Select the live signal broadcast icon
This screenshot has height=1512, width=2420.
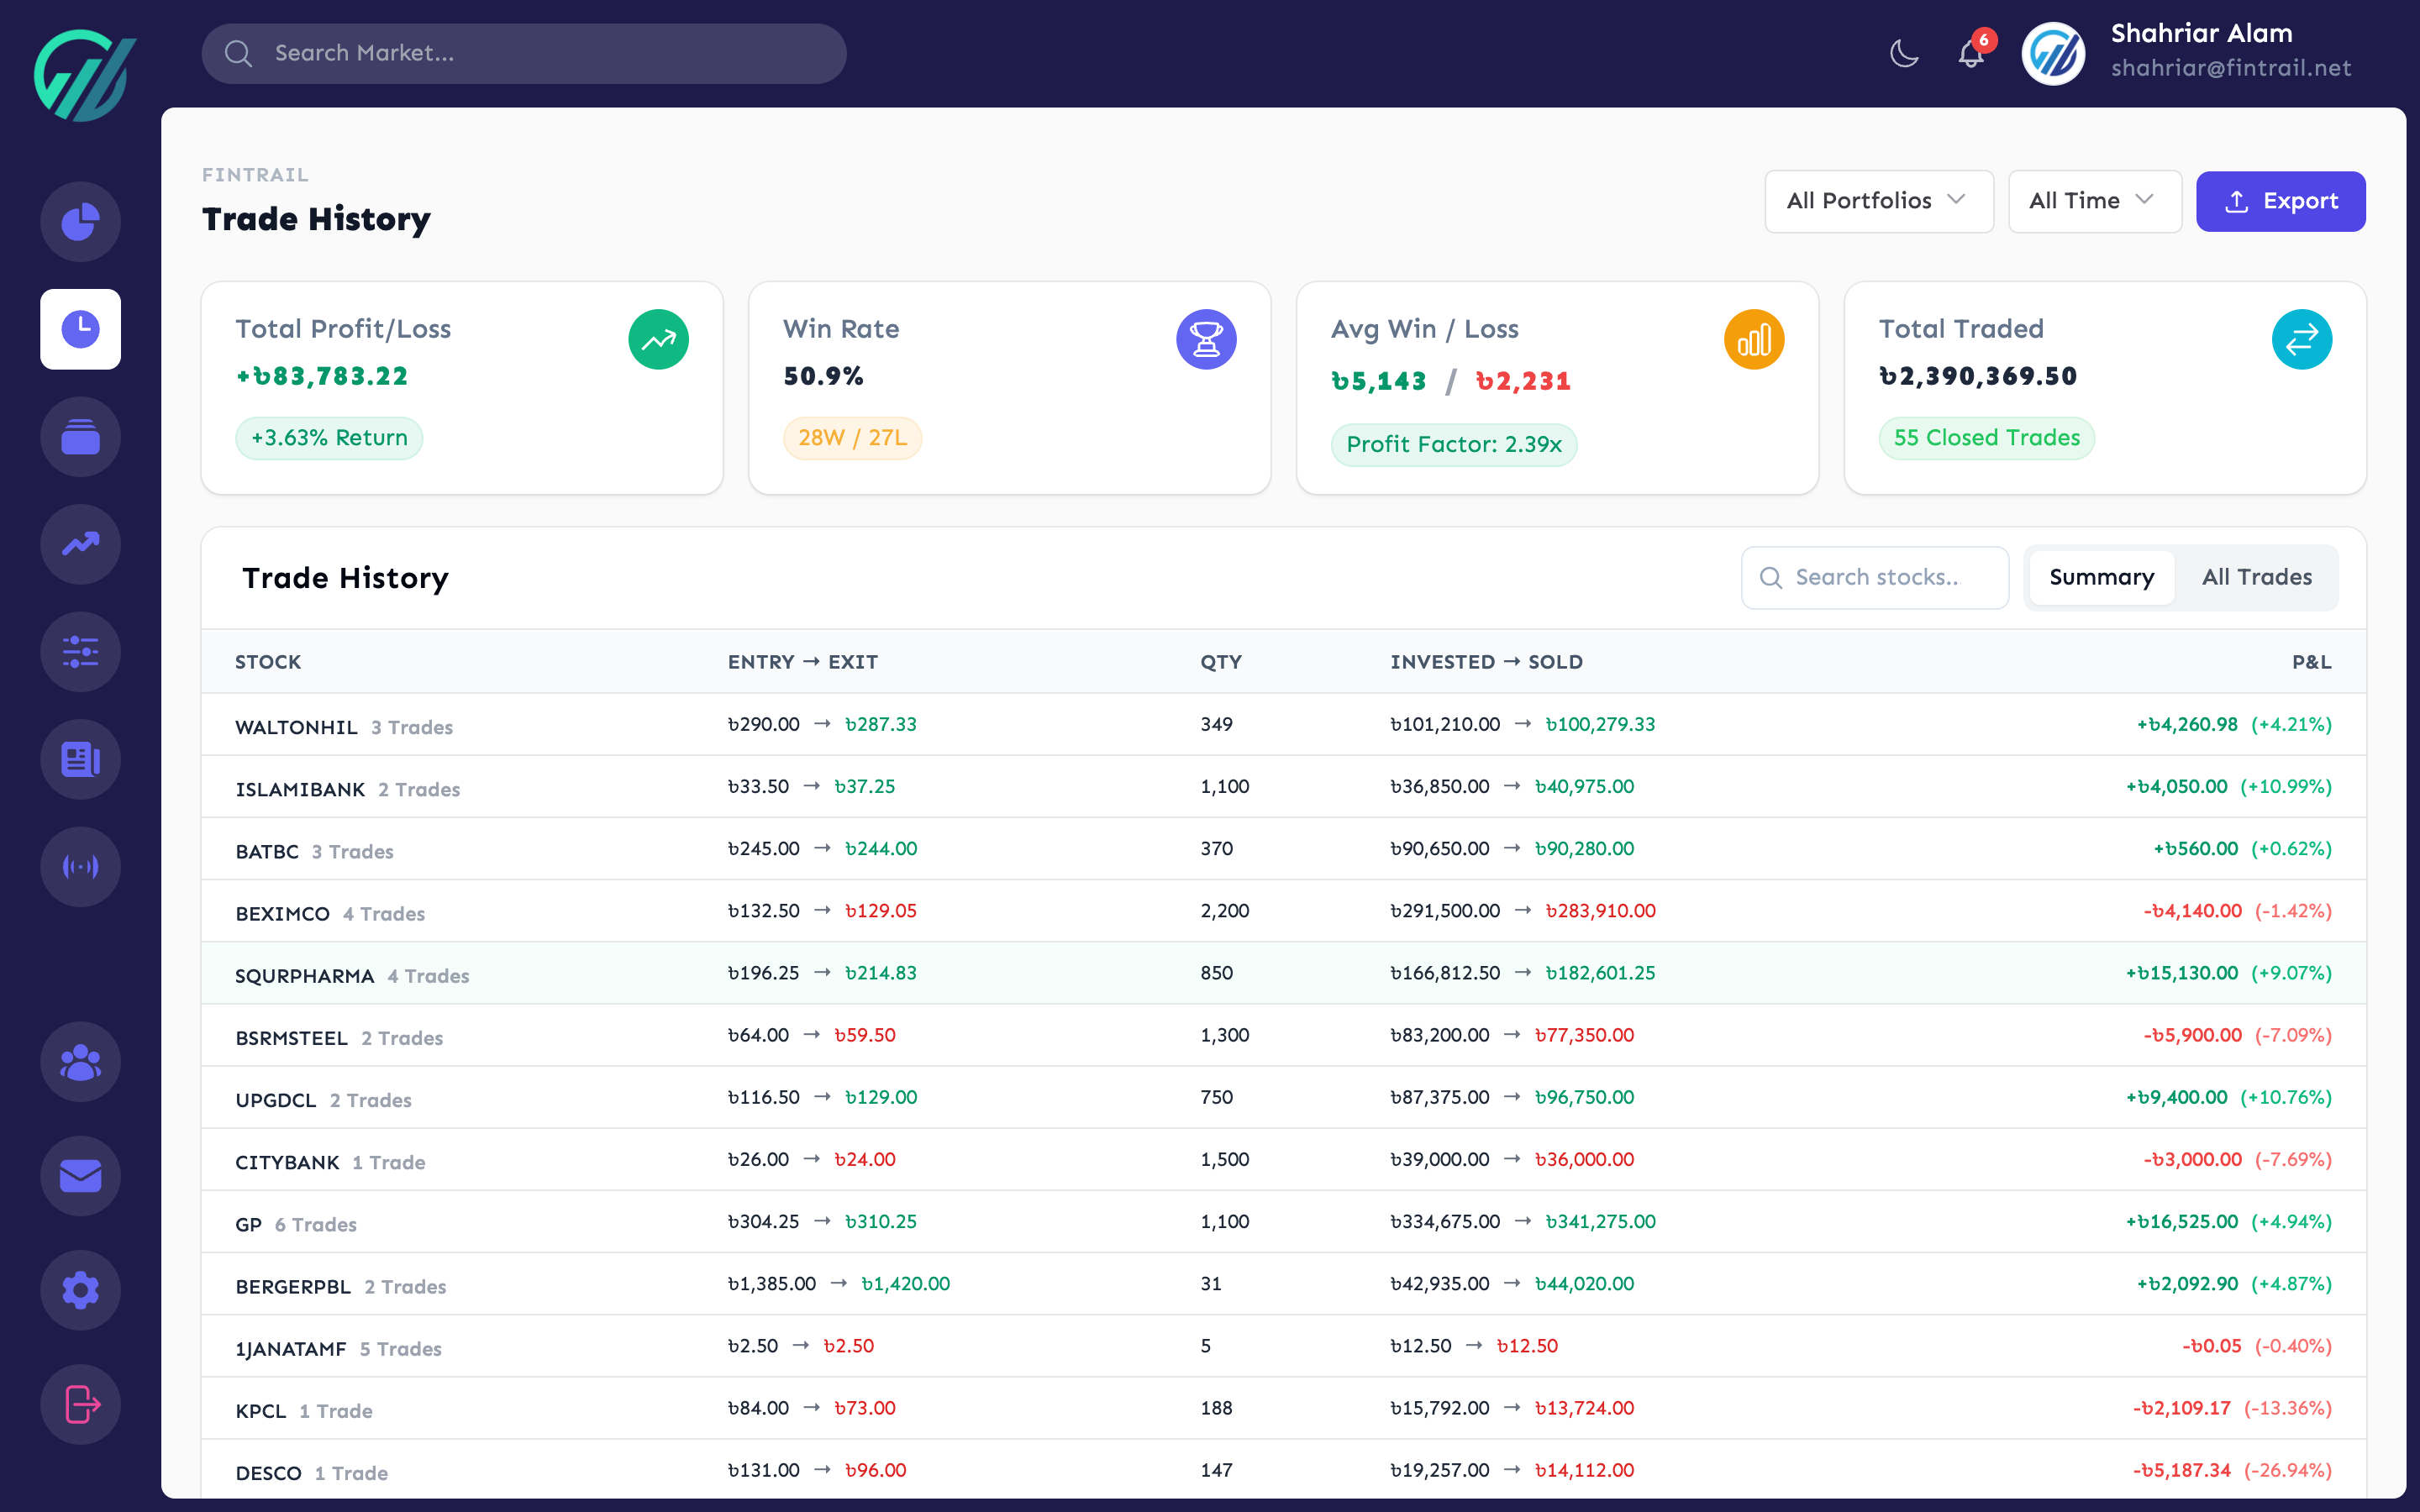tap(80, 866)
